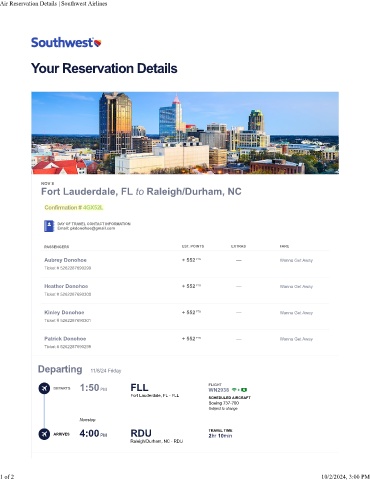Select passenger name Patrick Donohoe
The height and width of the screenshot is (480, 370).
coord(65,339)
